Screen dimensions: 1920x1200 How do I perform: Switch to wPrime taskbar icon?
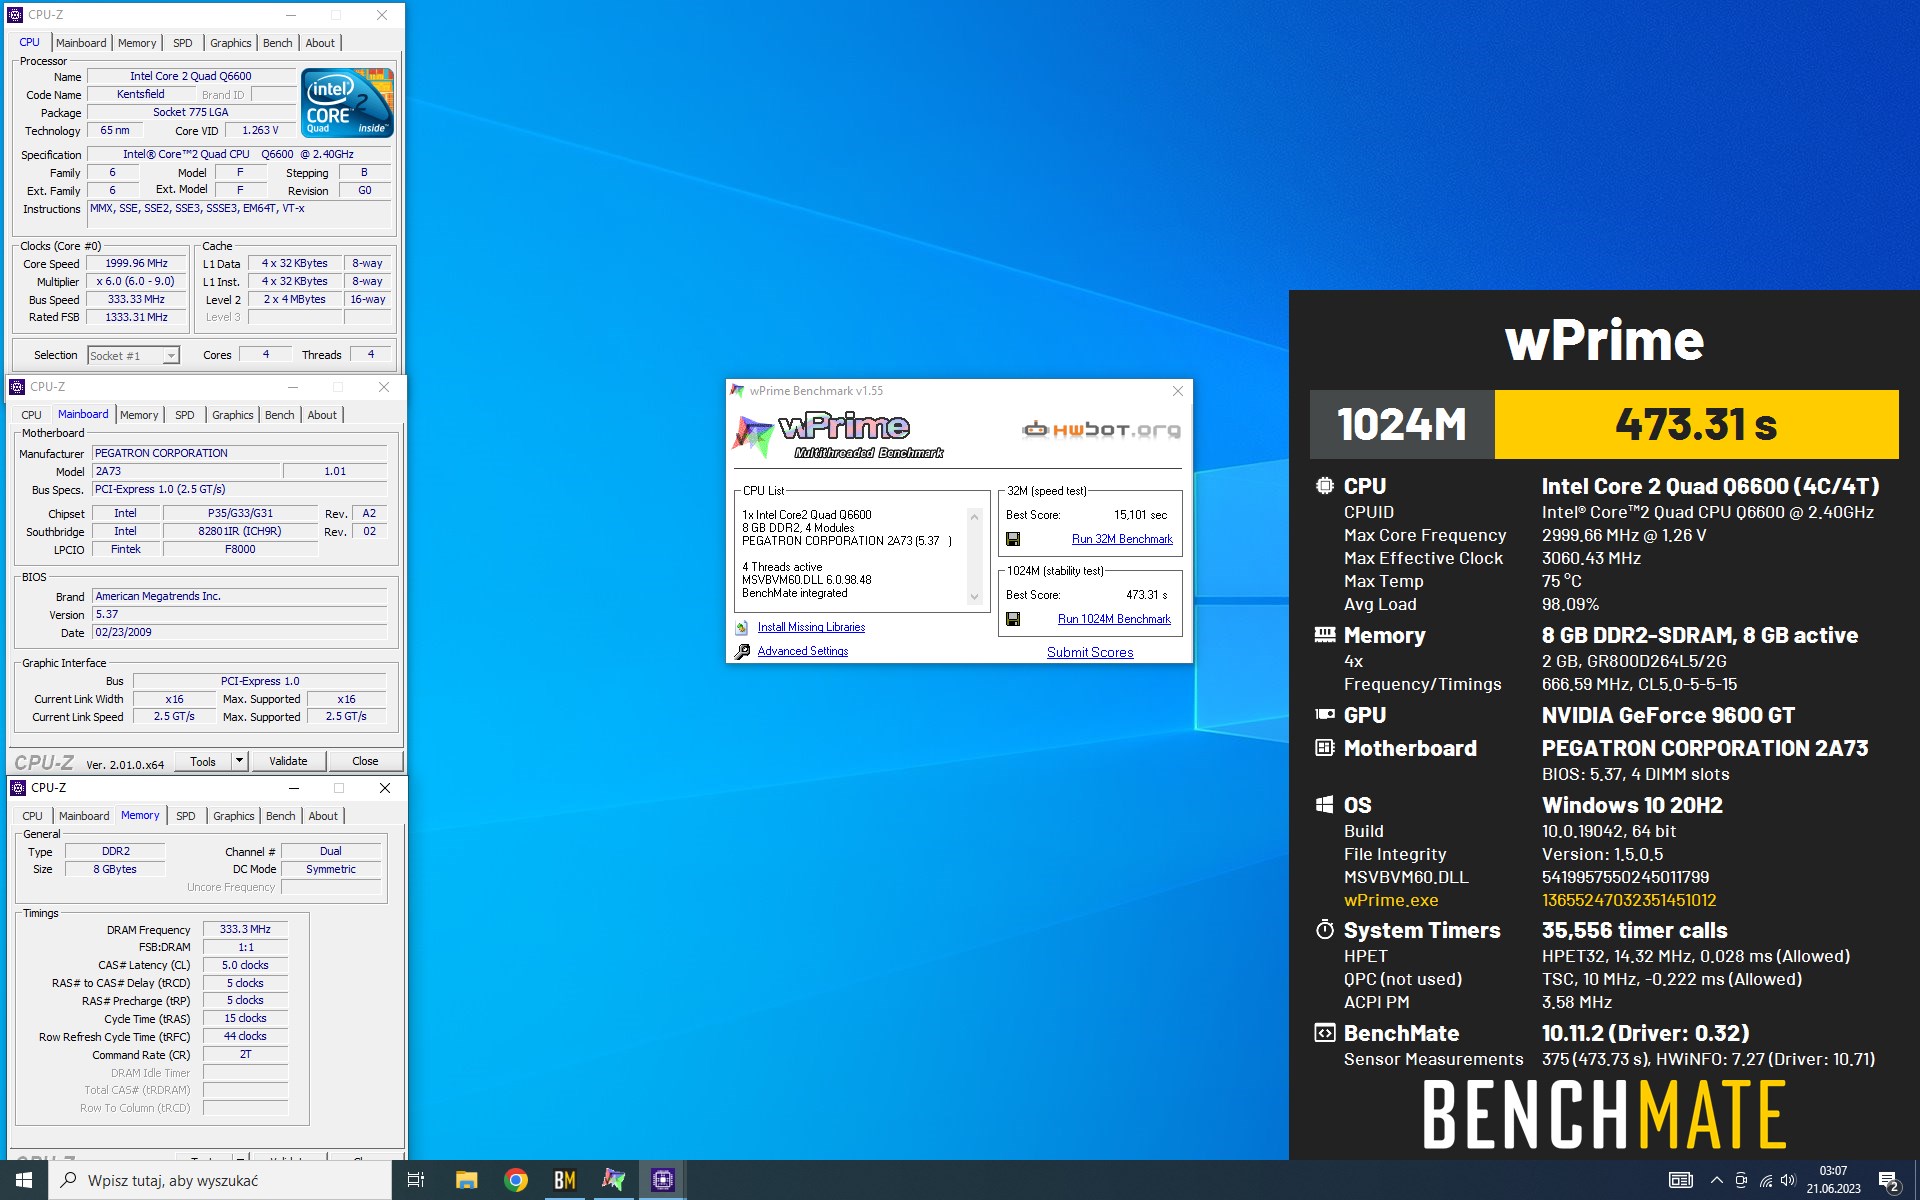tap(614, 1180)
